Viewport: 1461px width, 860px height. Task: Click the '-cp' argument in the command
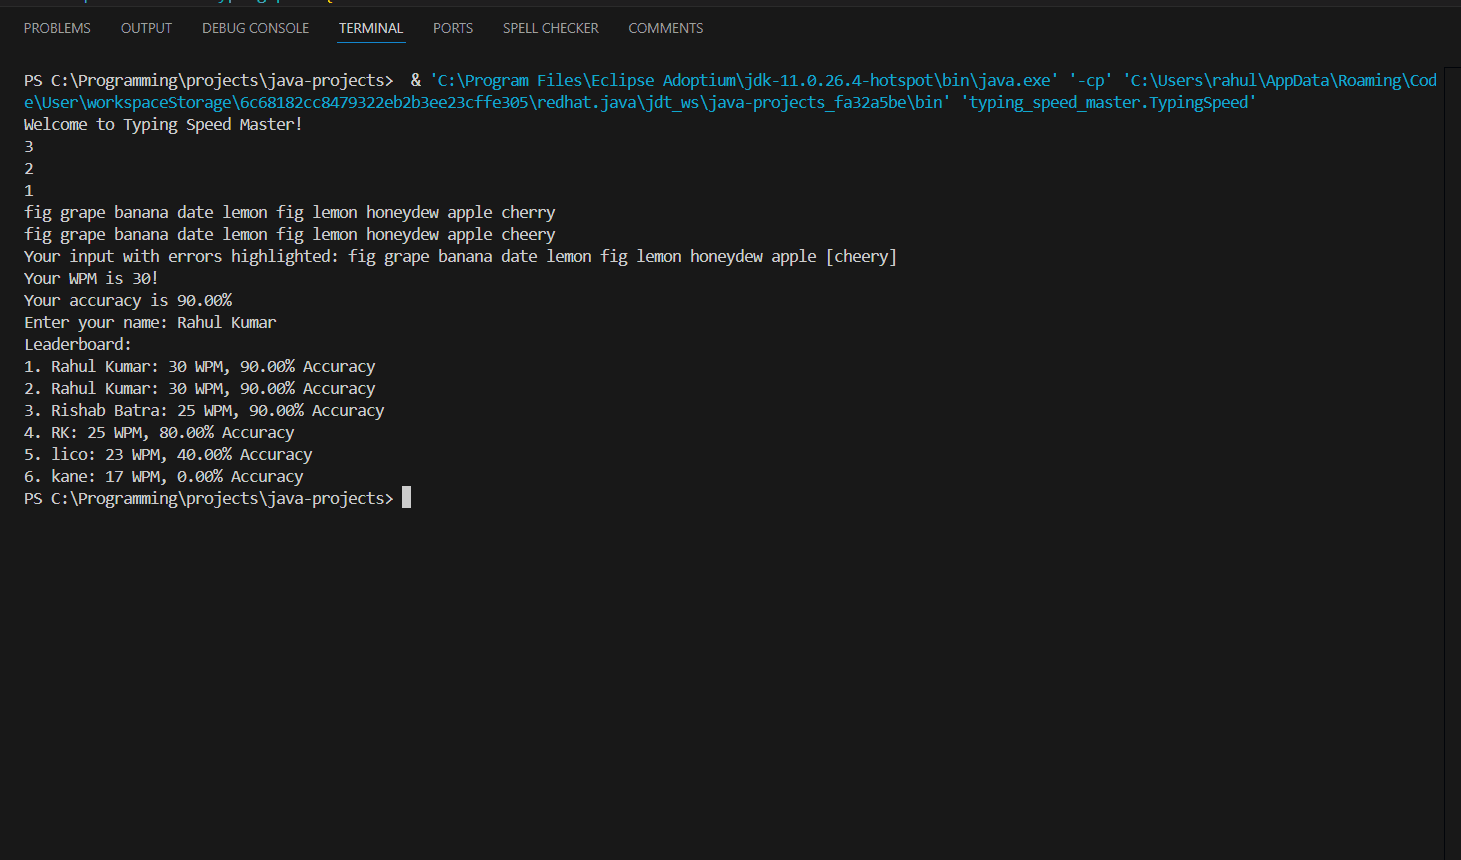[1090, 81]
